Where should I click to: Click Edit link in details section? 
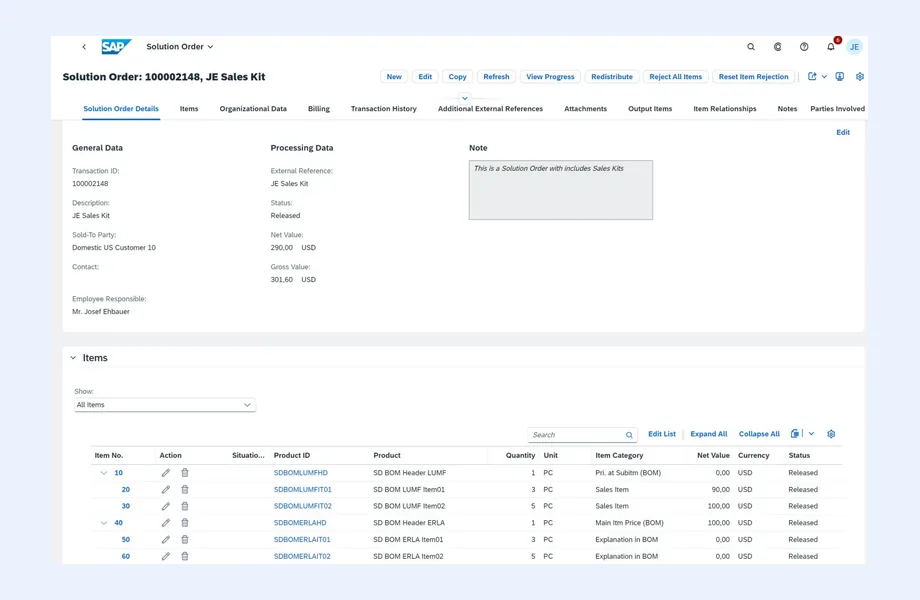click(x=843, y=133)
